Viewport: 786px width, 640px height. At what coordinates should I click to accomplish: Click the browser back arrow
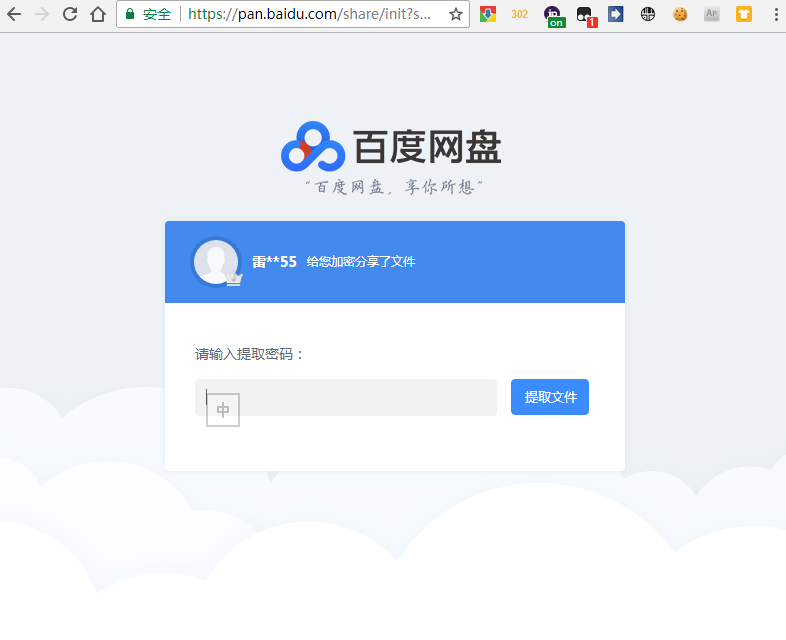coord(14,14)
